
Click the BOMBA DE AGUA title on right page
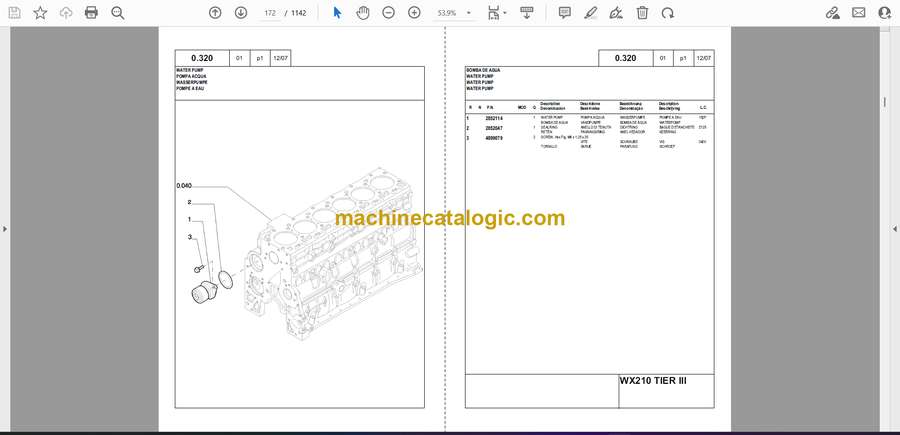click(x=483, y=69)
